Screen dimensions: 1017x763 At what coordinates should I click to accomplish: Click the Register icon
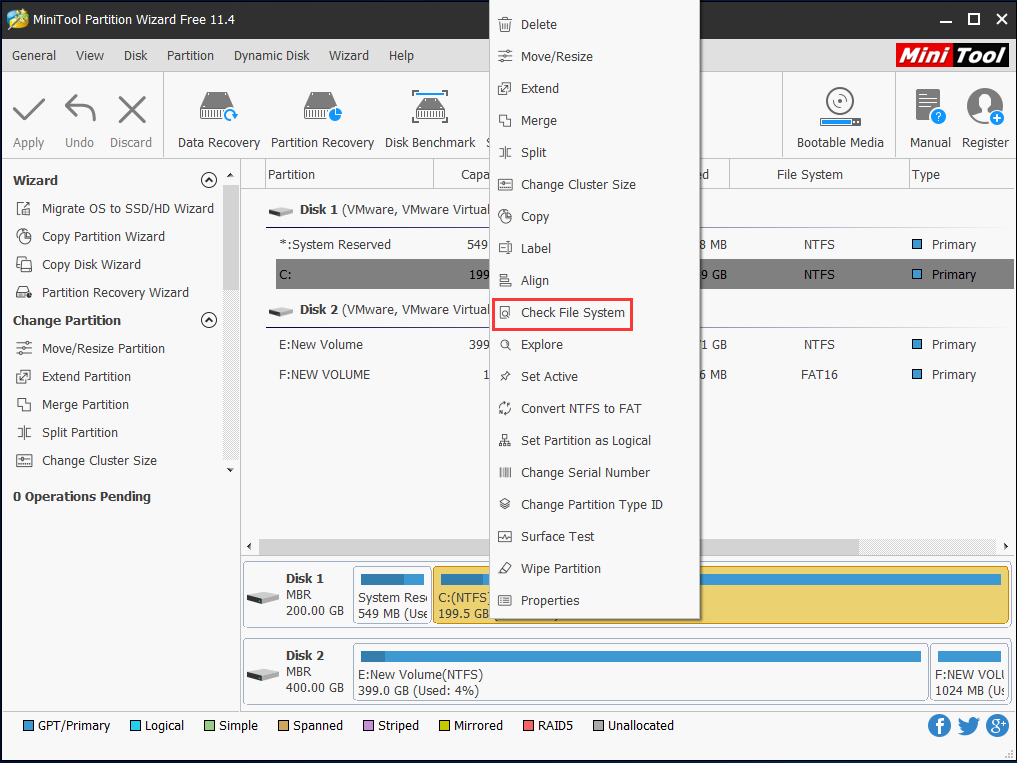[x=985, y=115]
